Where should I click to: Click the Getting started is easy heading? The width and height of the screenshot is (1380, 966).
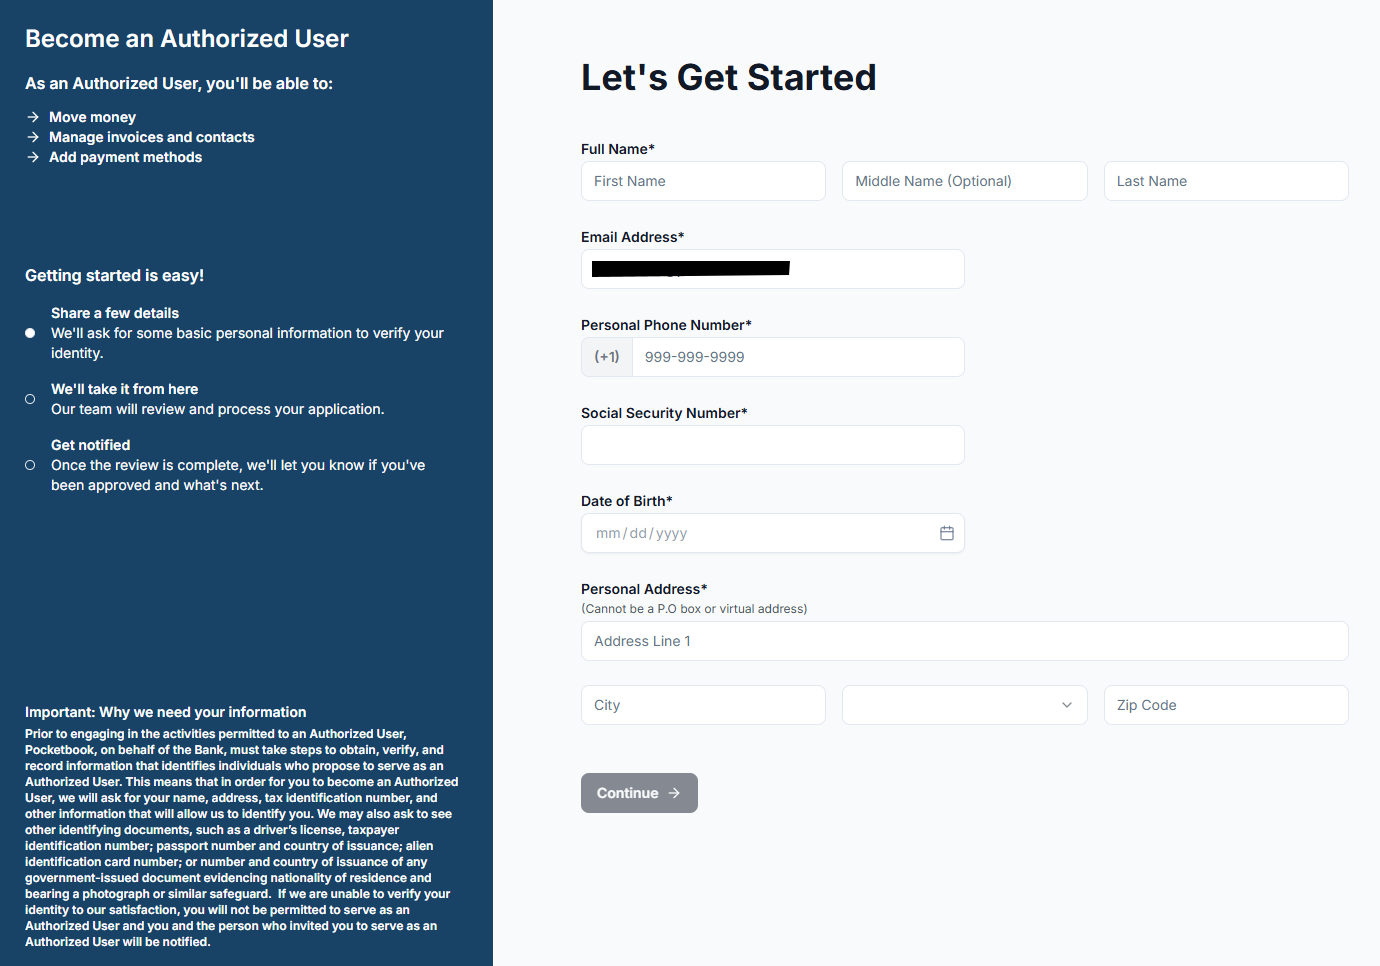[x=114, y=275]
